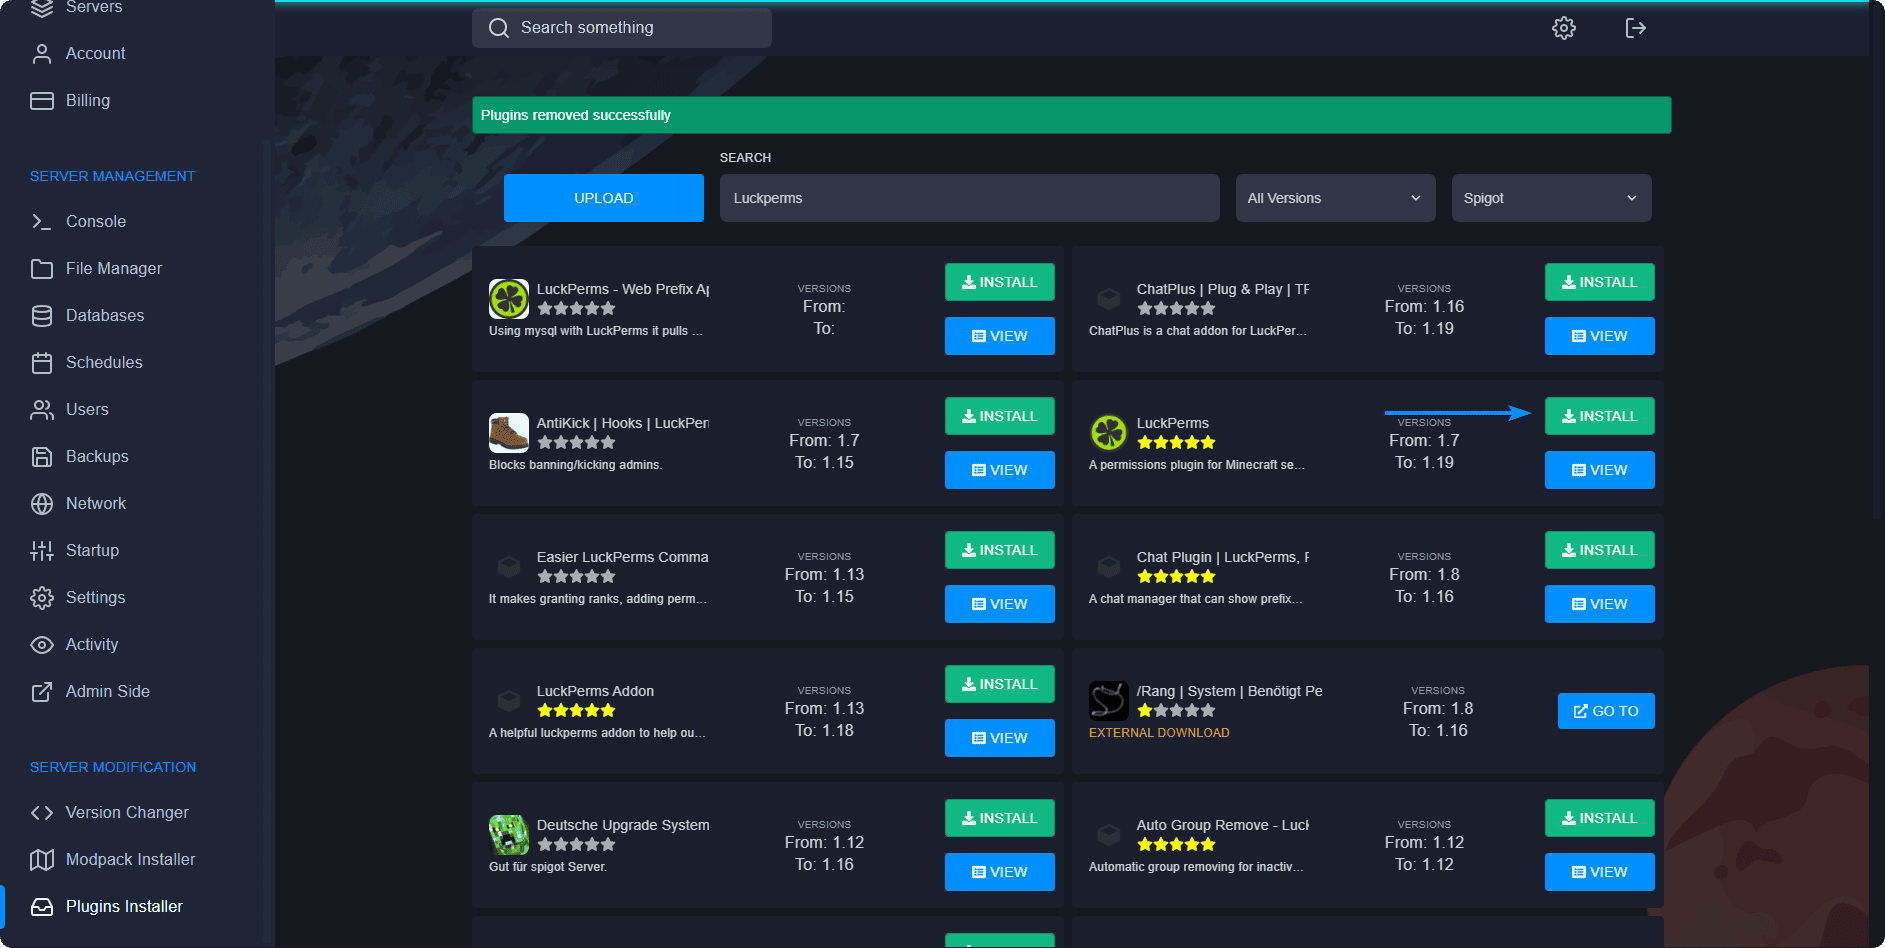
Task: View details of ChatPlus plugin
Action: 1598,336
